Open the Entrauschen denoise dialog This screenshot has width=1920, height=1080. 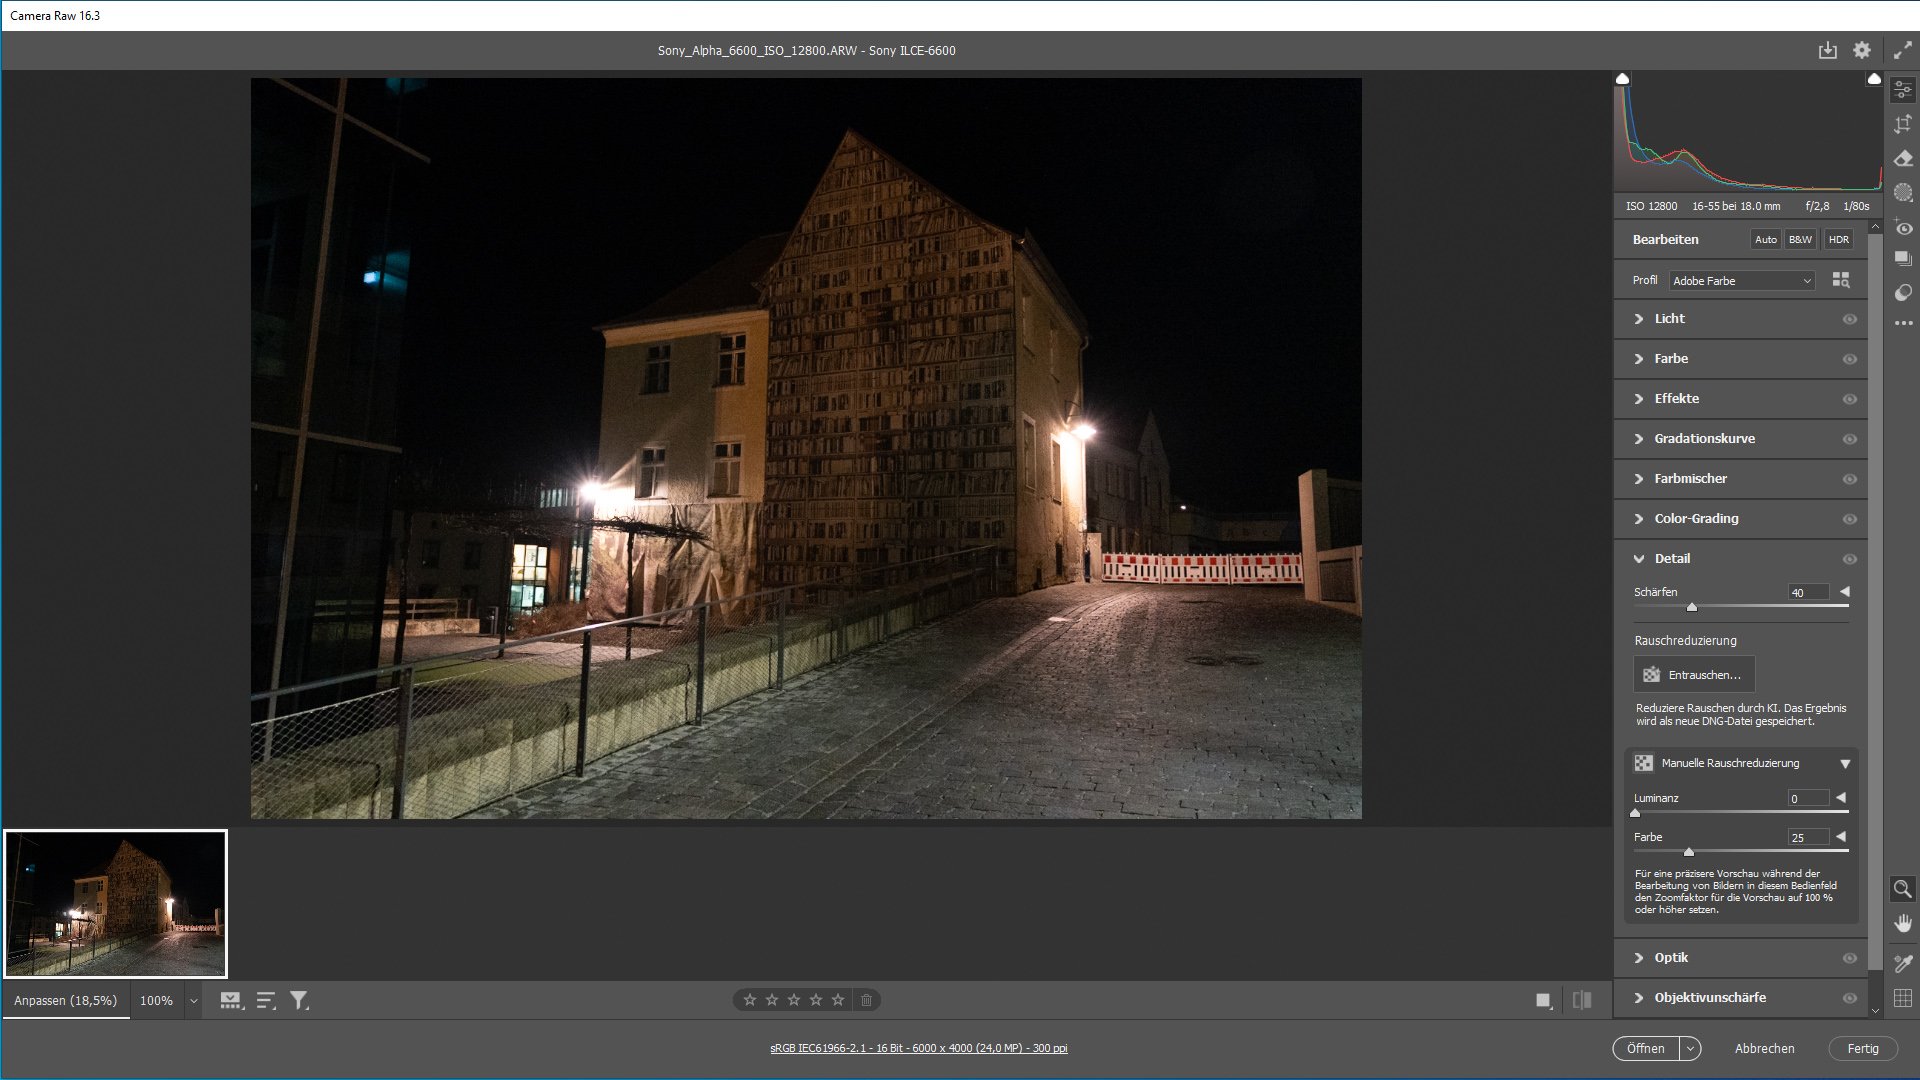1694,675
